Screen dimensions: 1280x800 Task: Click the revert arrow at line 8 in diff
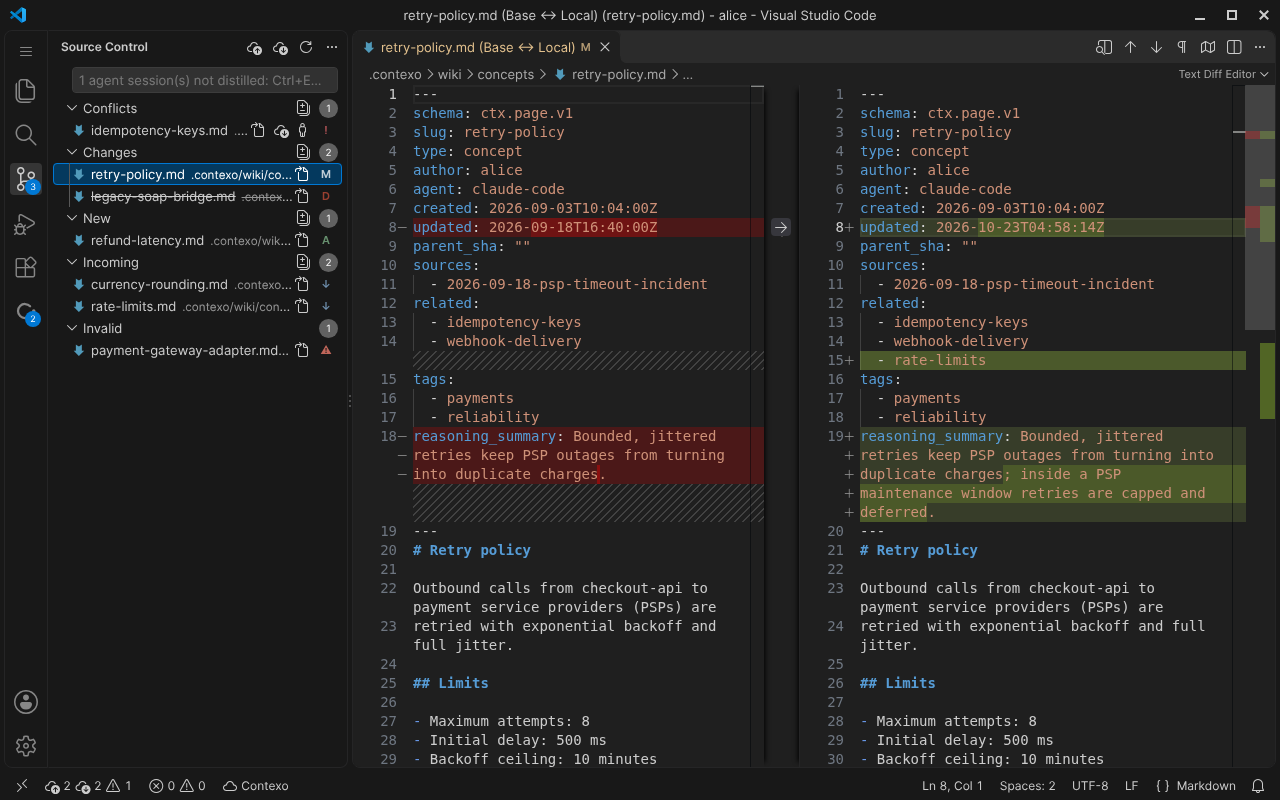[x=781, y=228]
